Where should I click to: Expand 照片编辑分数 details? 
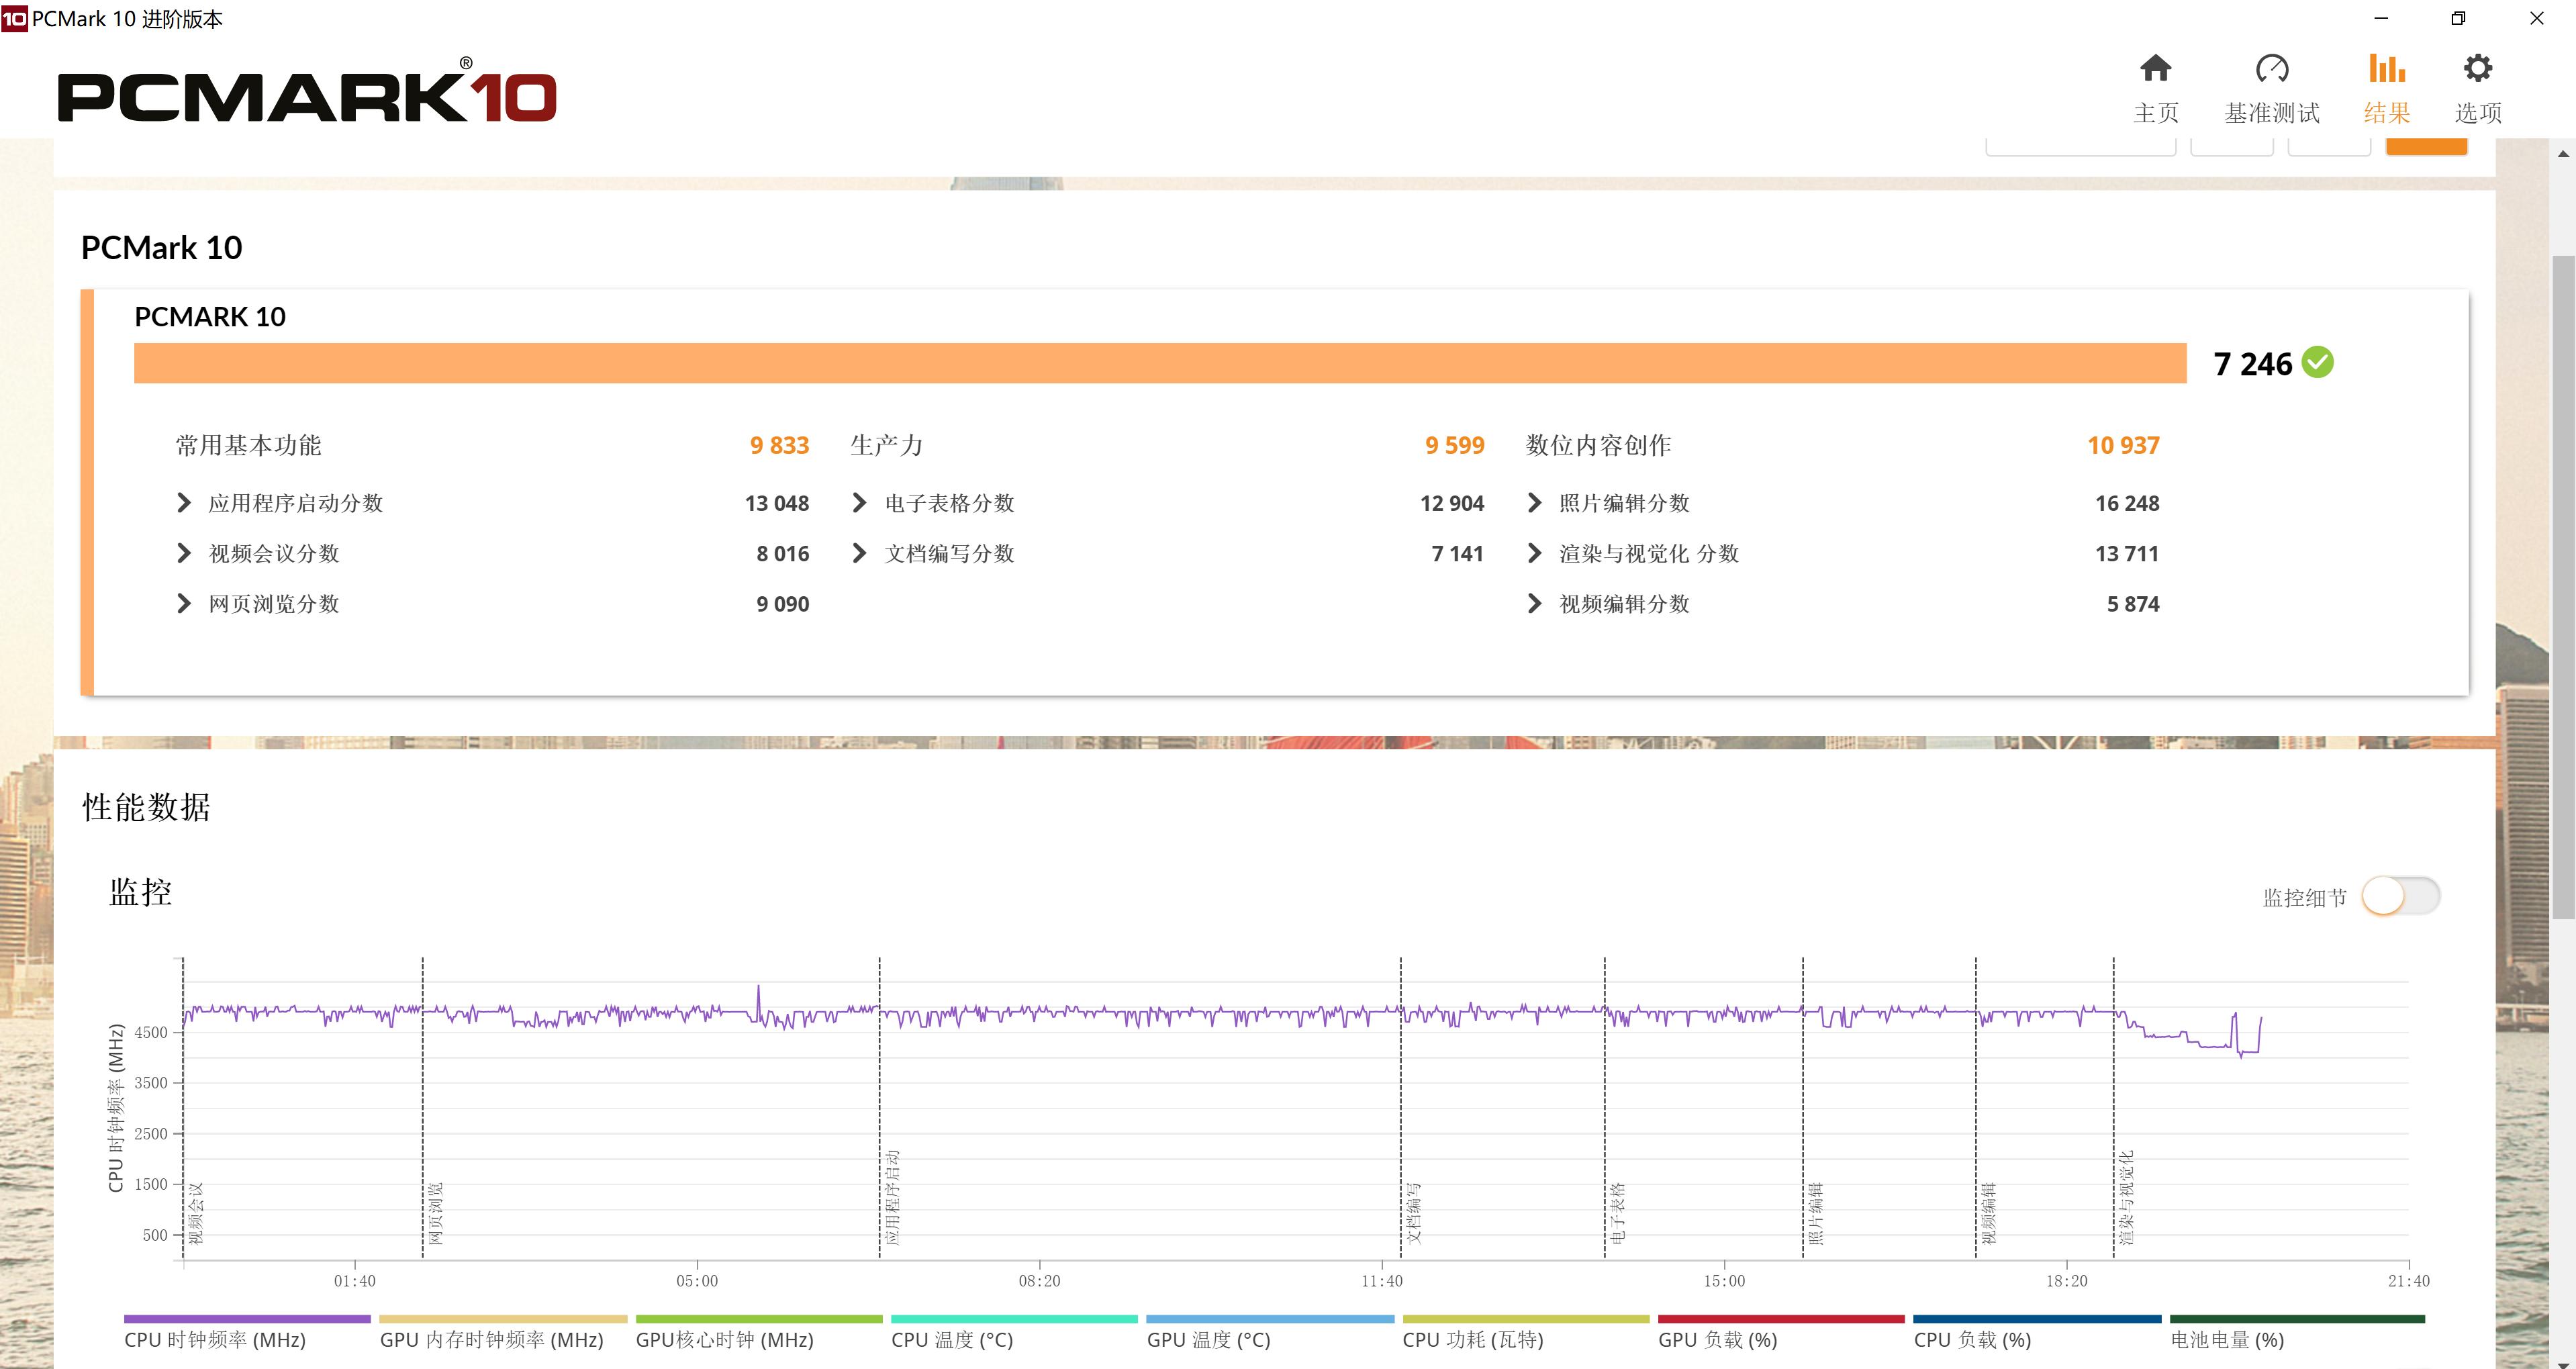click(x=1534, y=503)
